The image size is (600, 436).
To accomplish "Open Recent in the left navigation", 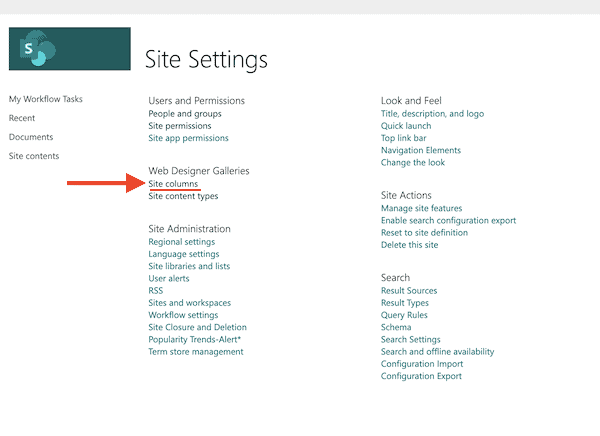I will tap(22, 118).
